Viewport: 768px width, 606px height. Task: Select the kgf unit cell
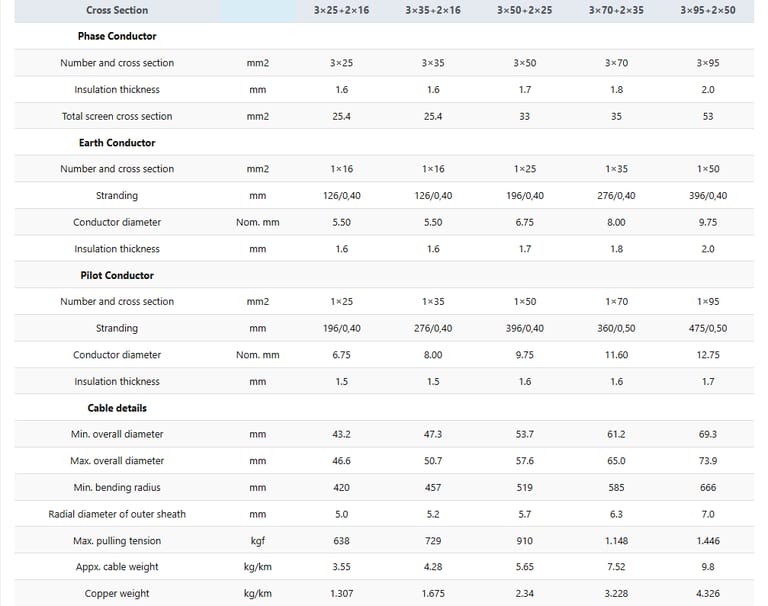coord(257,541)
